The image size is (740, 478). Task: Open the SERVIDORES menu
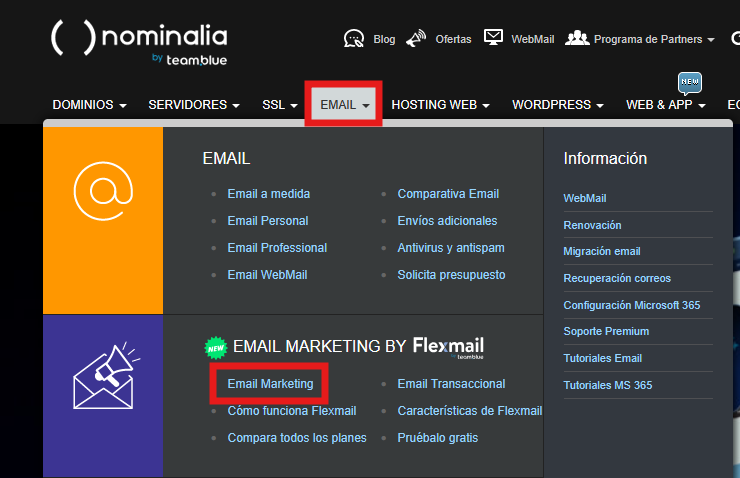click(x=194, y=105)
